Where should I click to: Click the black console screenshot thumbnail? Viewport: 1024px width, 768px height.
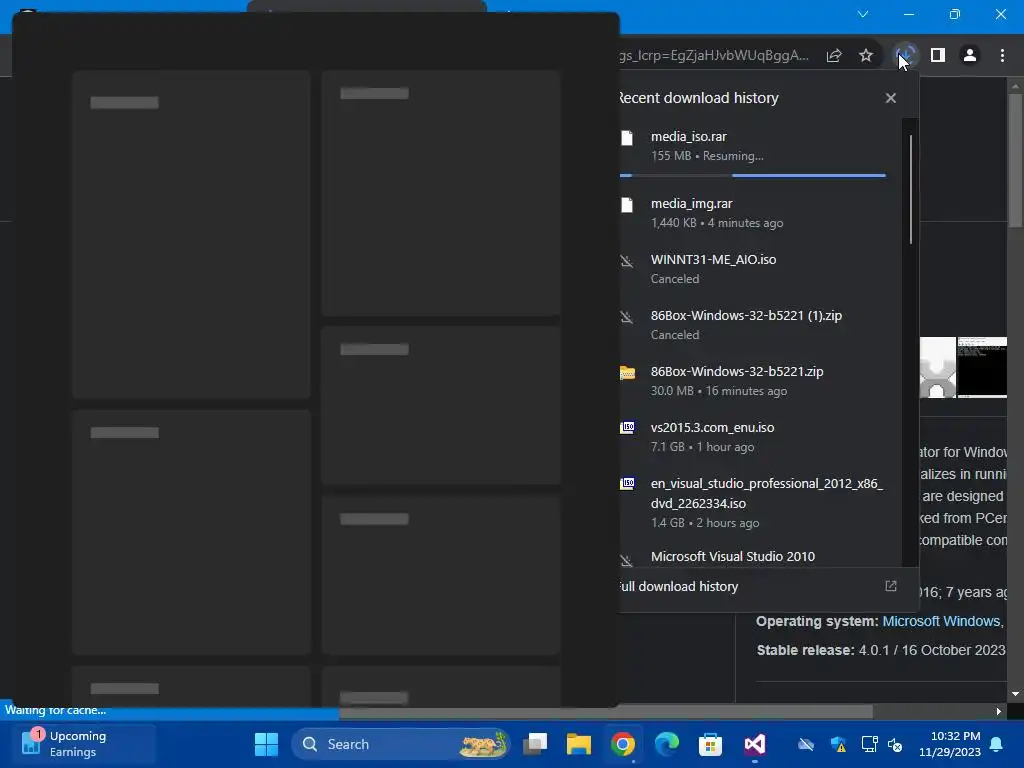(982, 367)
